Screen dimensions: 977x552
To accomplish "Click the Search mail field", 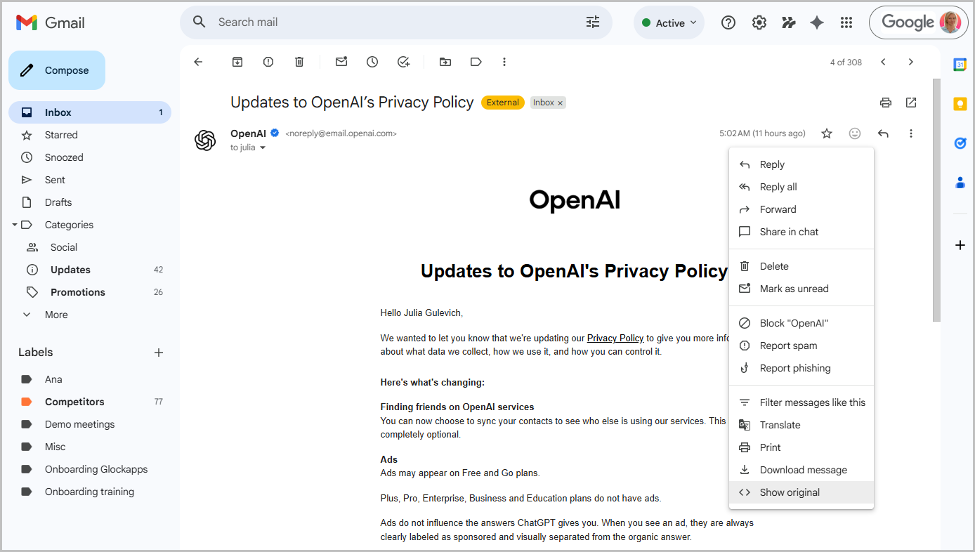I will click(x=390, y=22).
